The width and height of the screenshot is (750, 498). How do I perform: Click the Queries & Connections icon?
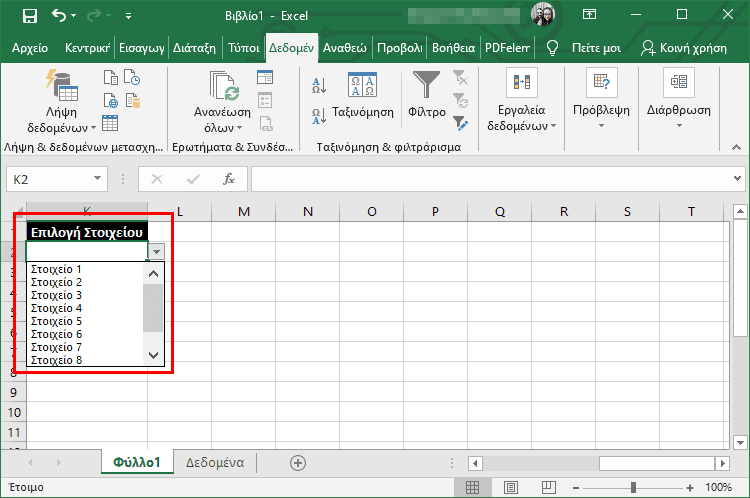[x=265, y=77]
